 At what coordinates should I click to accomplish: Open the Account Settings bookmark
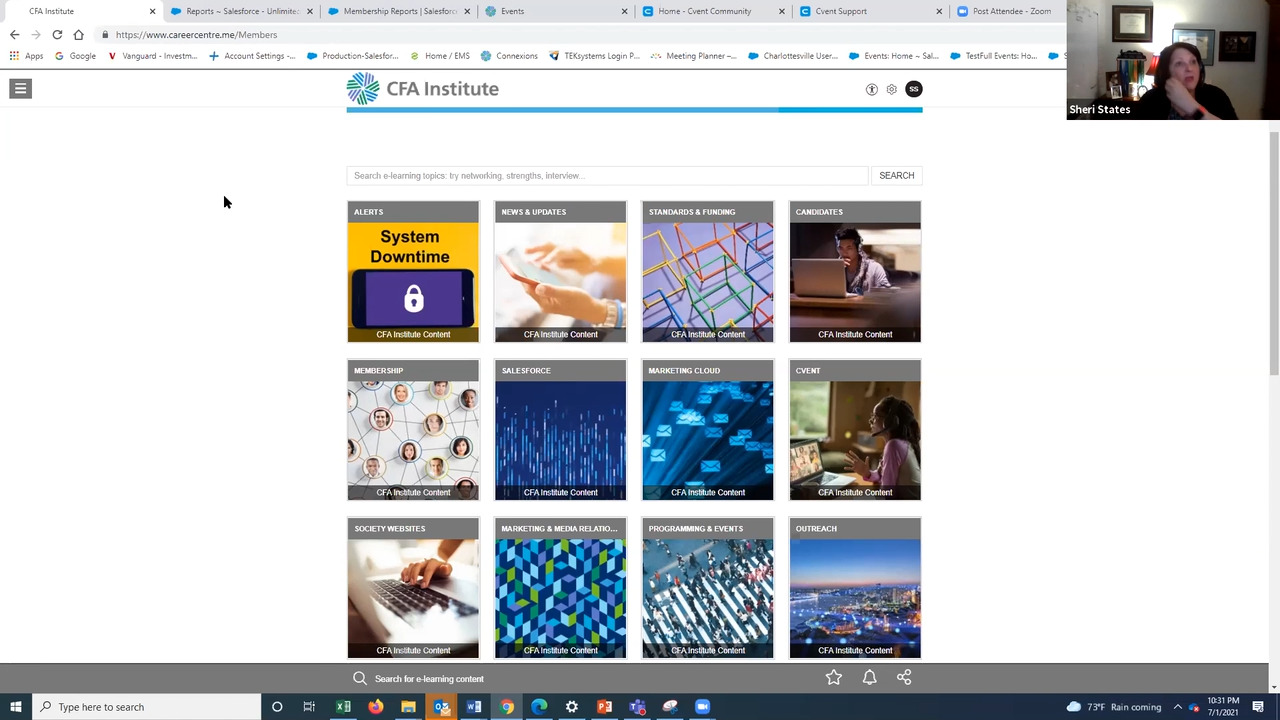tap(252, 56)
